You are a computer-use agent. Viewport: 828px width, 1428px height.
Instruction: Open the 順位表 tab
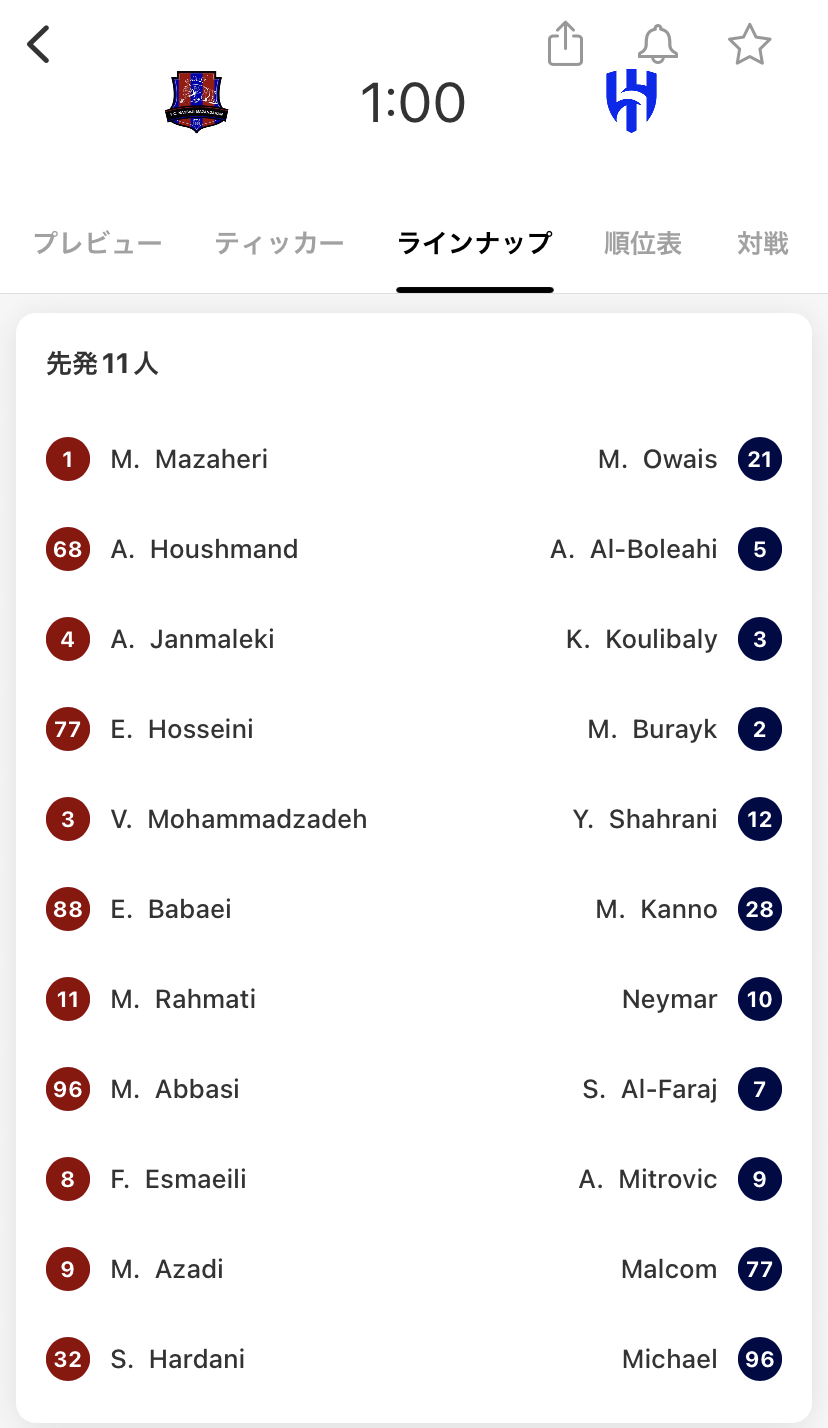click(x=643, y=243)
